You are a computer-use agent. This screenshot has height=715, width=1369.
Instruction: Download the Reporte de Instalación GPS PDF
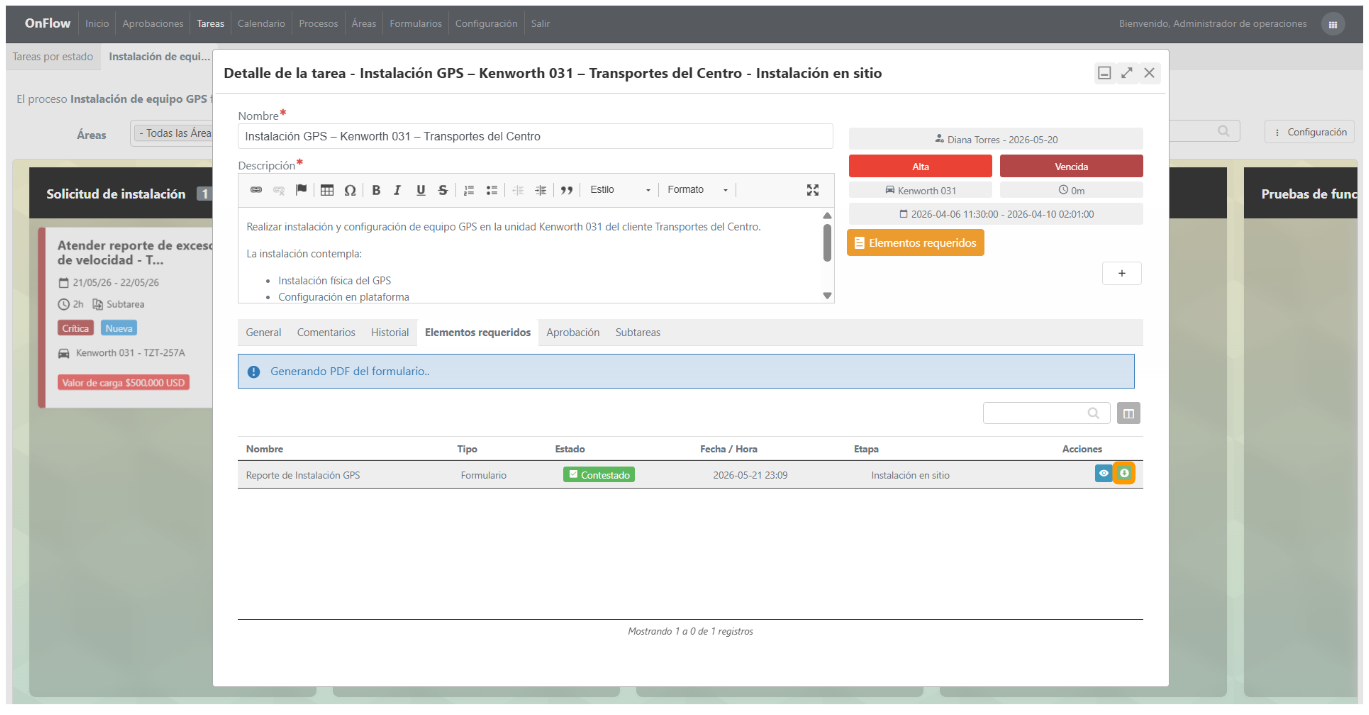(x=1124, y=474)
